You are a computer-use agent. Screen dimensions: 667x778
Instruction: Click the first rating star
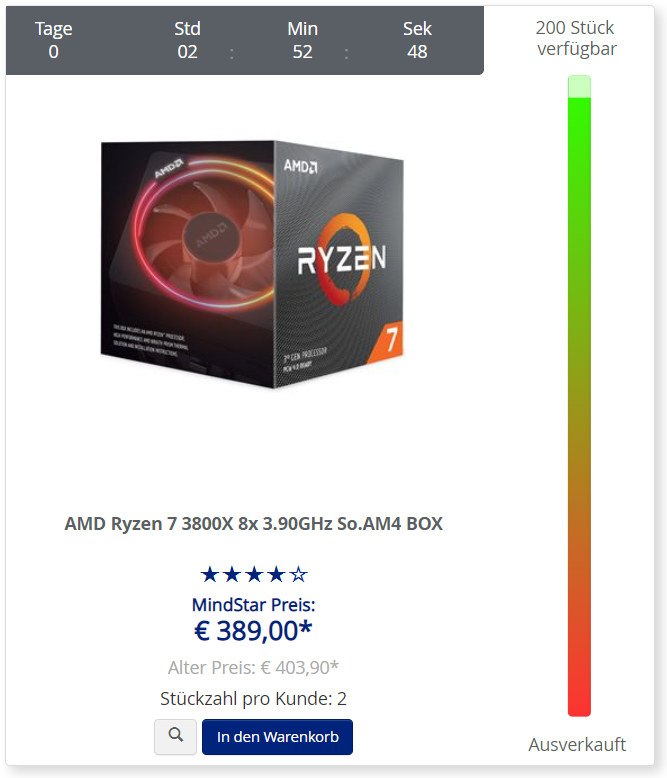(209, 575)
